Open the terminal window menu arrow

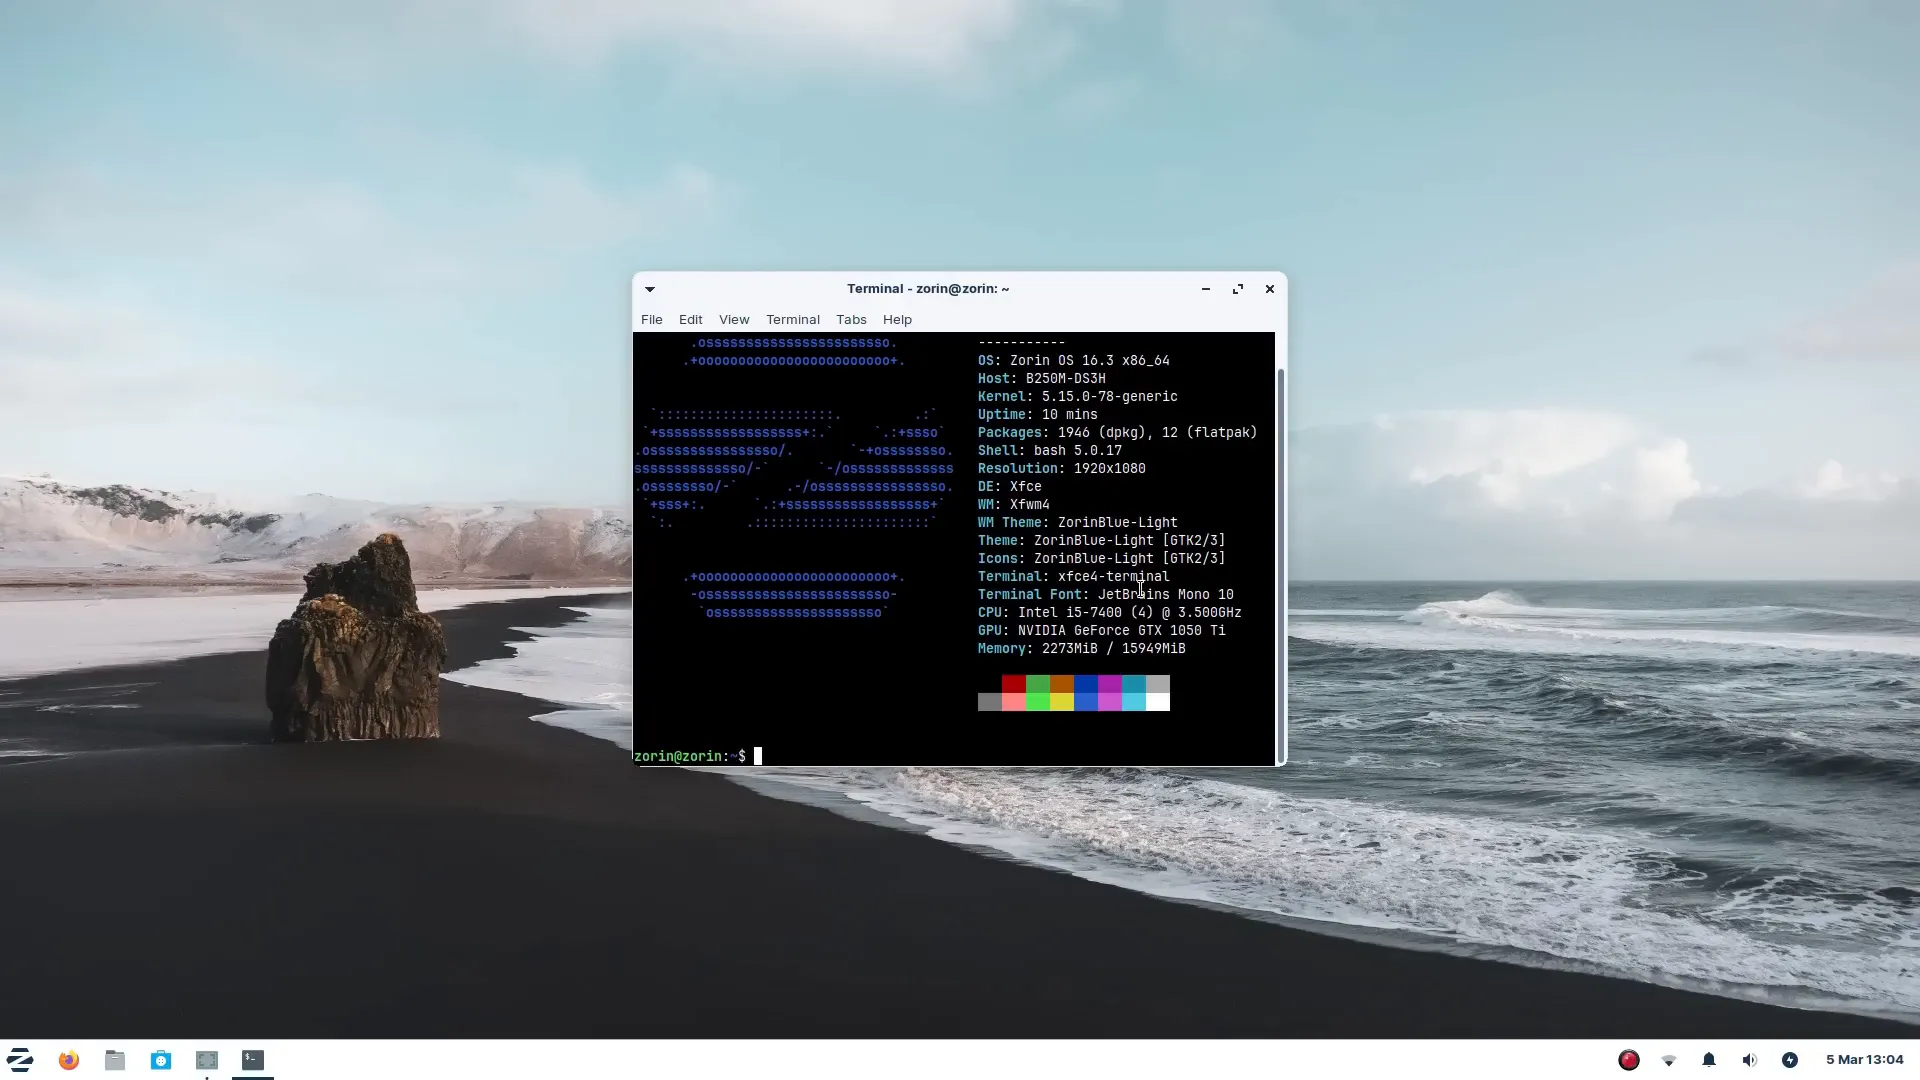650,289
